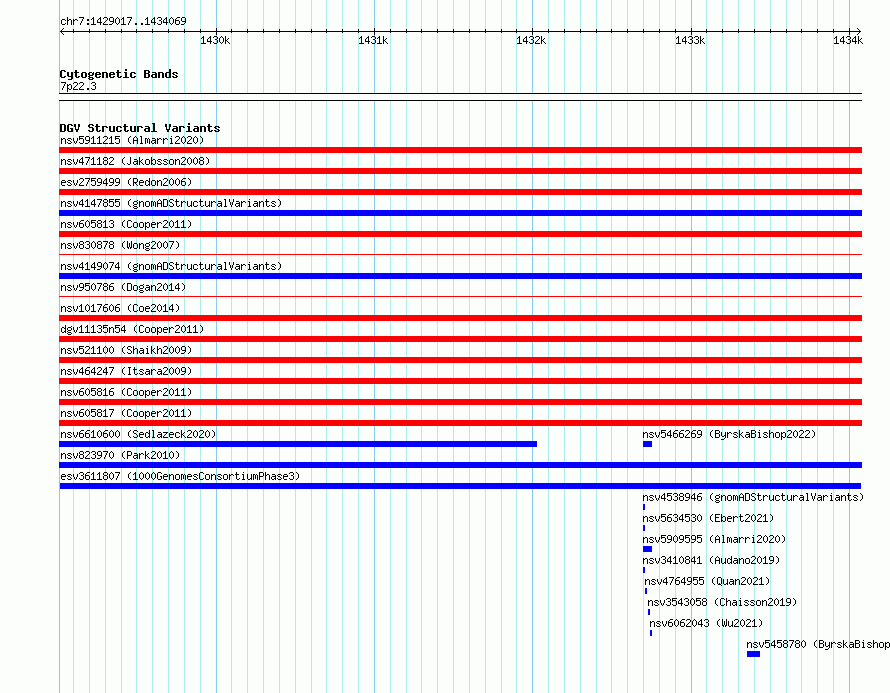This screenshot has height=693, width=890.
Task: Click the 1431k ruler tick label
Action: pyautogui.click(x=373, y=40)
